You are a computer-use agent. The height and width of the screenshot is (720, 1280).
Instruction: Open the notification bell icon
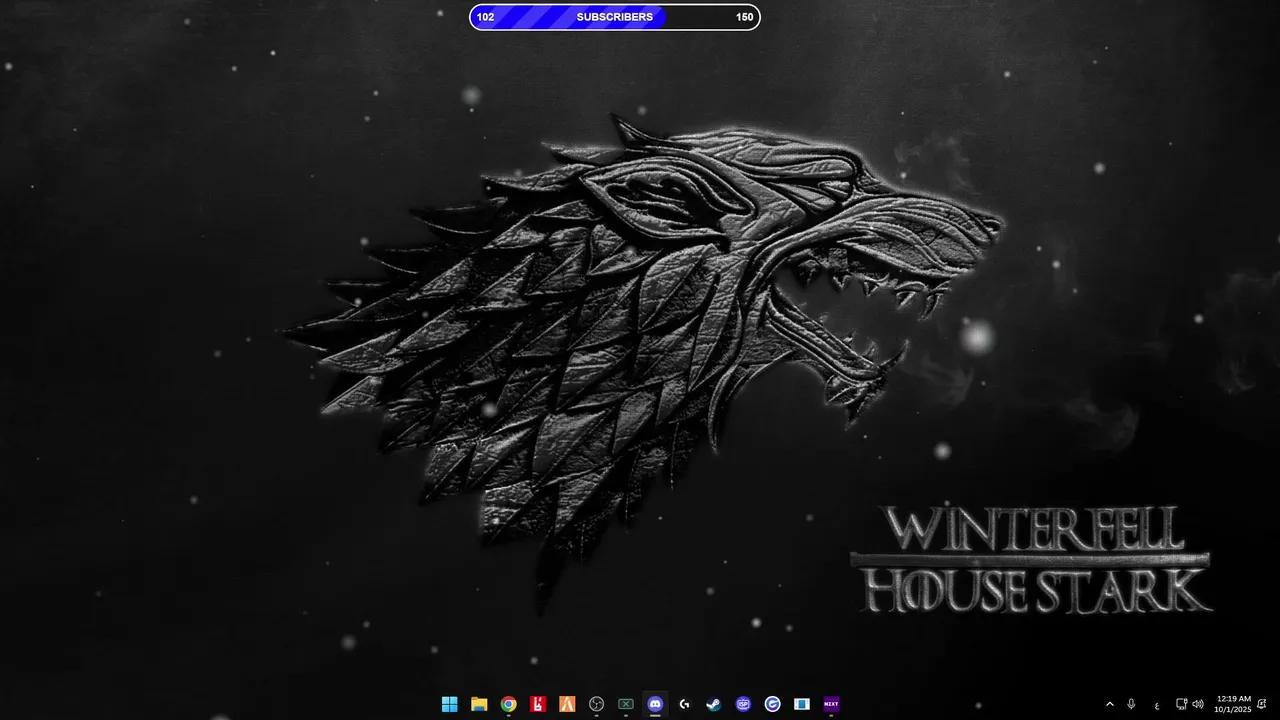pos(1262,704)
